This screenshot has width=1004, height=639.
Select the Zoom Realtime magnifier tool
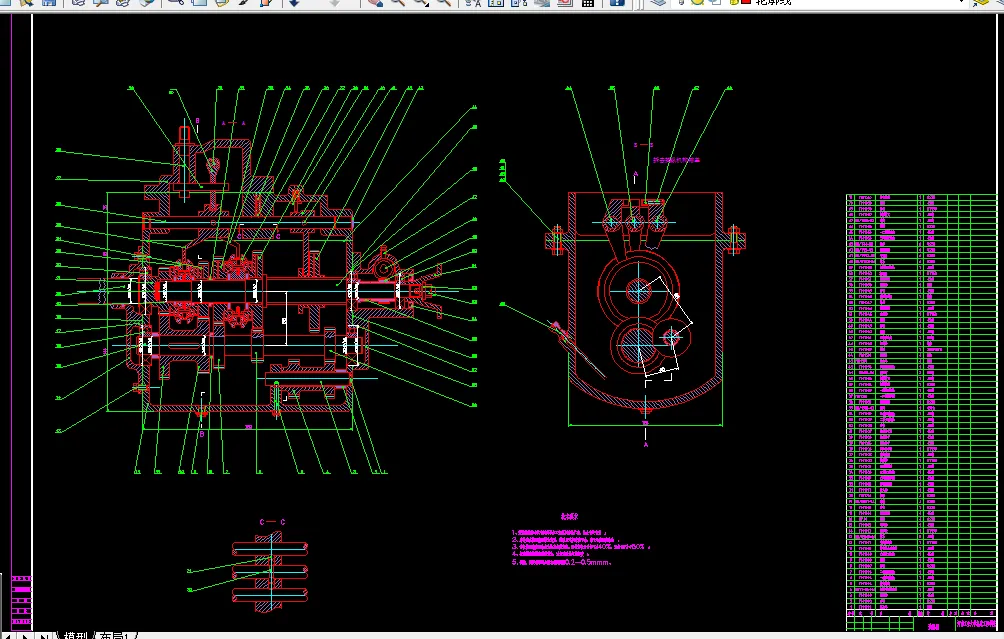pyautogui.click(x=397, y=3)
